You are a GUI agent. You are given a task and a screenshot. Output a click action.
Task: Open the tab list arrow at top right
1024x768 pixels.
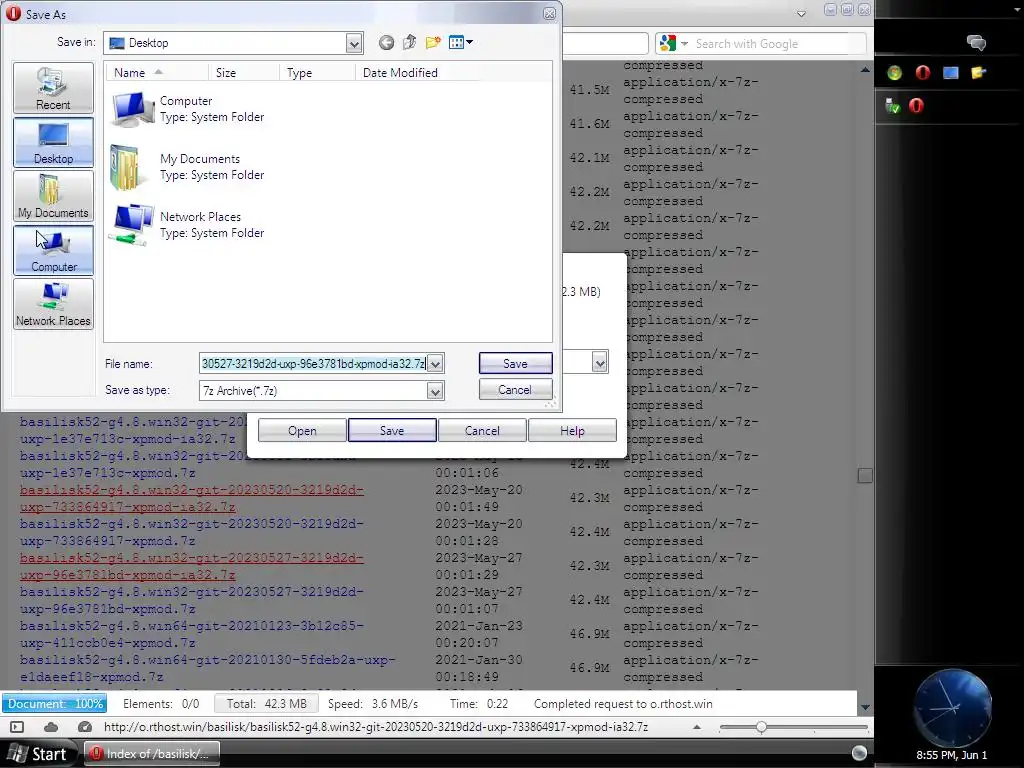pos(801,13)
